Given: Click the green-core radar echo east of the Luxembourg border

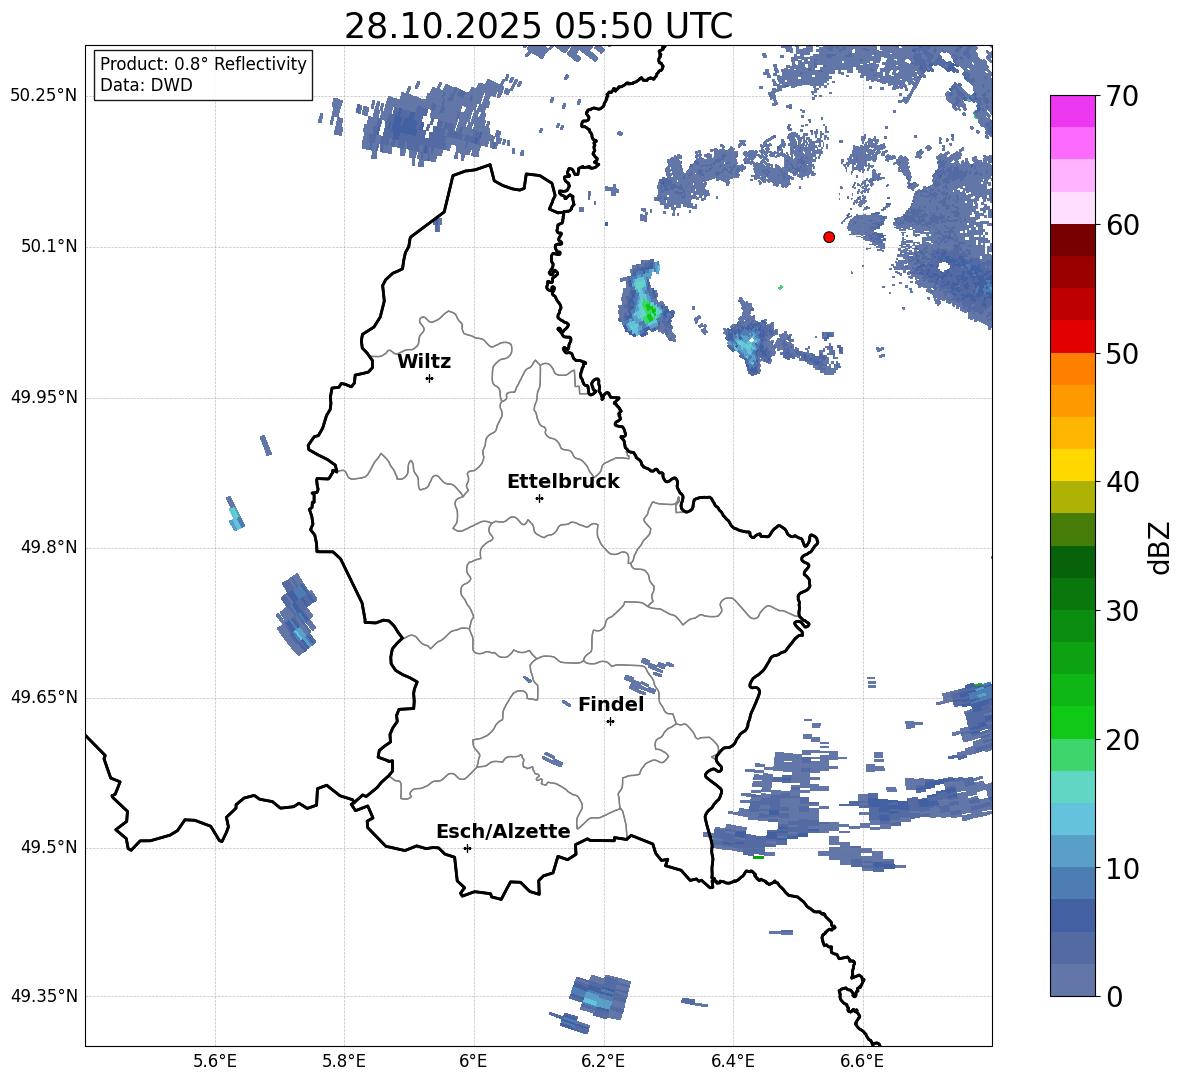Looking at the screenshot, I should pos(646,300).
